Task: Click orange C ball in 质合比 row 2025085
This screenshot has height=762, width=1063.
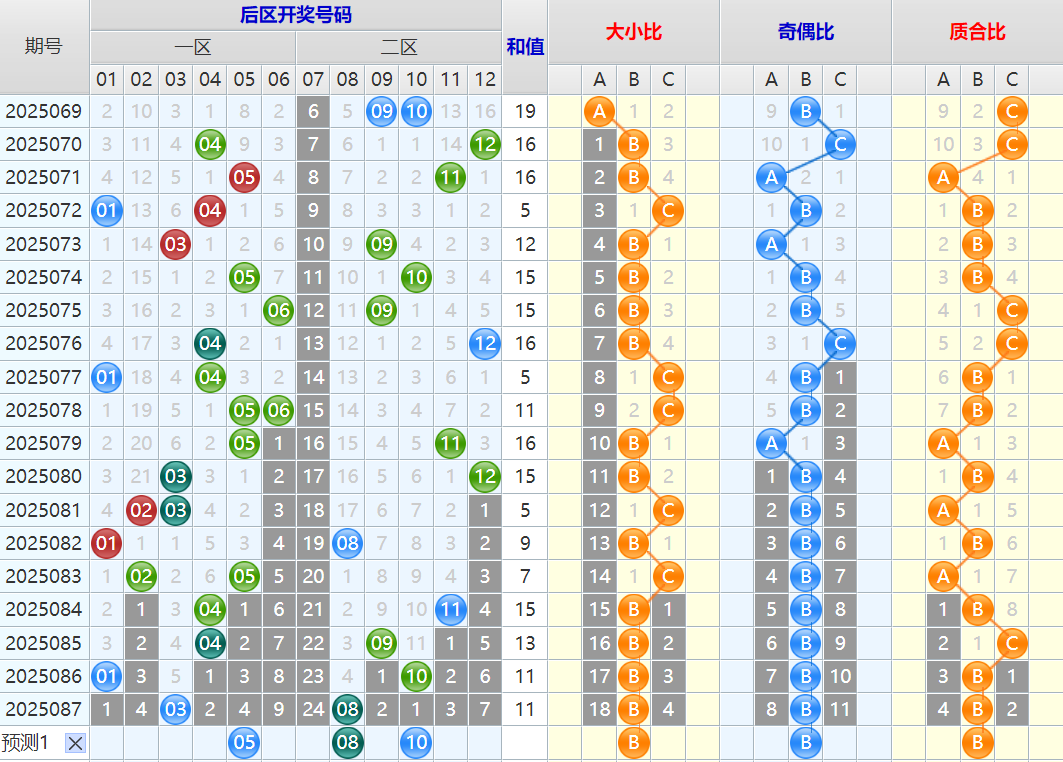Action: pos(1012,643)
